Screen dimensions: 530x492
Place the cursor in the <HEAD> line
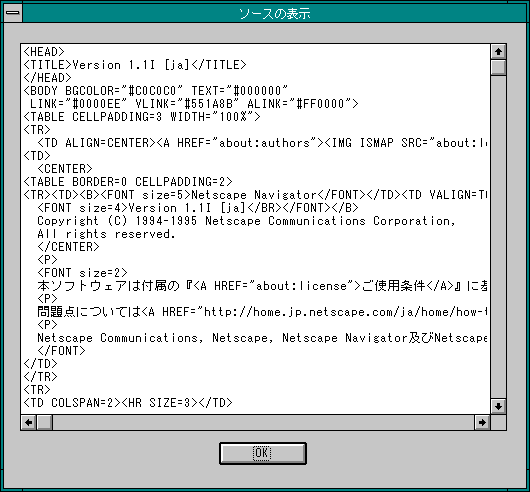coord(44,52)
